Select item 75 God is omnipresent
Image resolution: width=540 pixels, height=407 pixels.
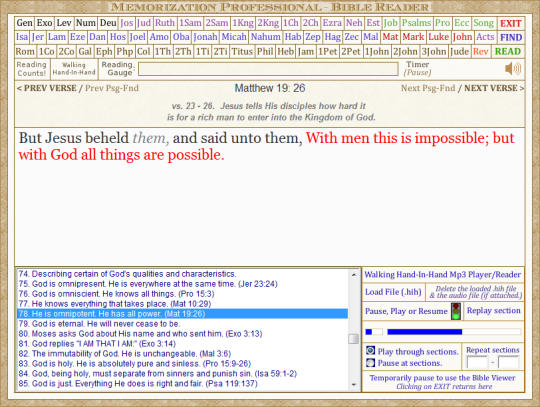pos(183,284)
